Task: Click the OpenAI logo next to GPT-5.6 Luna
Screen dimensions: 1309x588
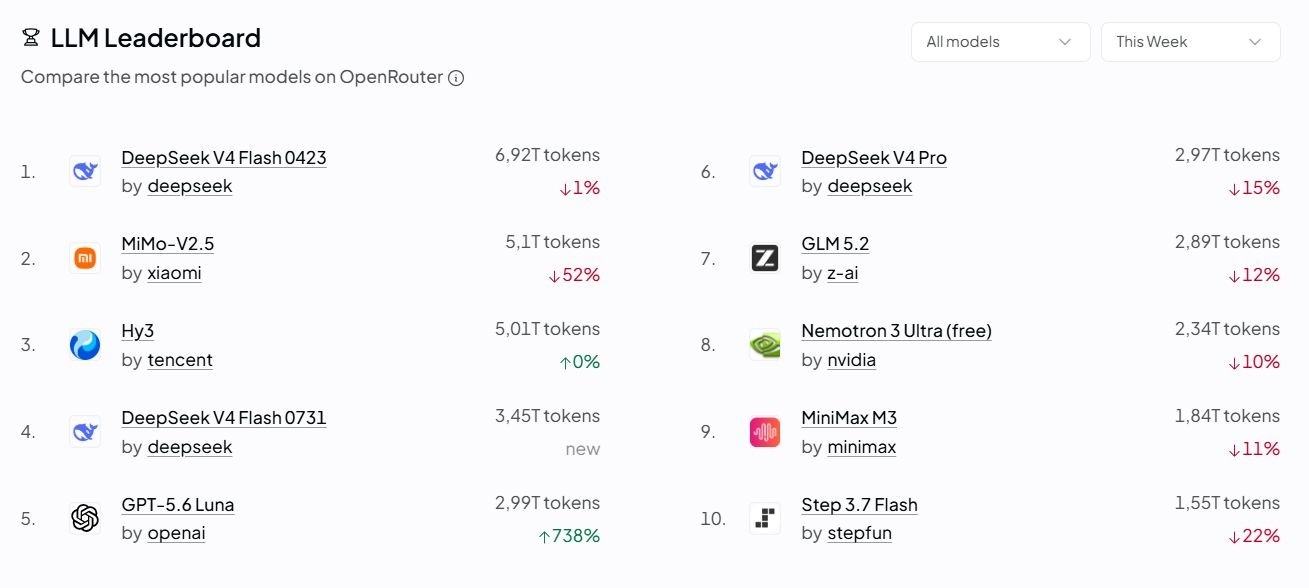Action: pyautogui.click(x=85, y=518)
